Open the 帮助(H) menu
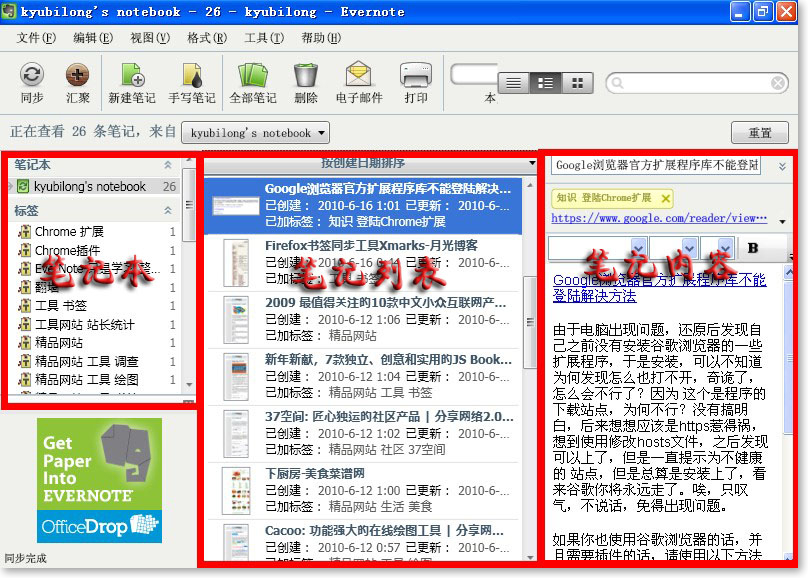The height and width of the screenshot is (578, 808). (321, 38)
